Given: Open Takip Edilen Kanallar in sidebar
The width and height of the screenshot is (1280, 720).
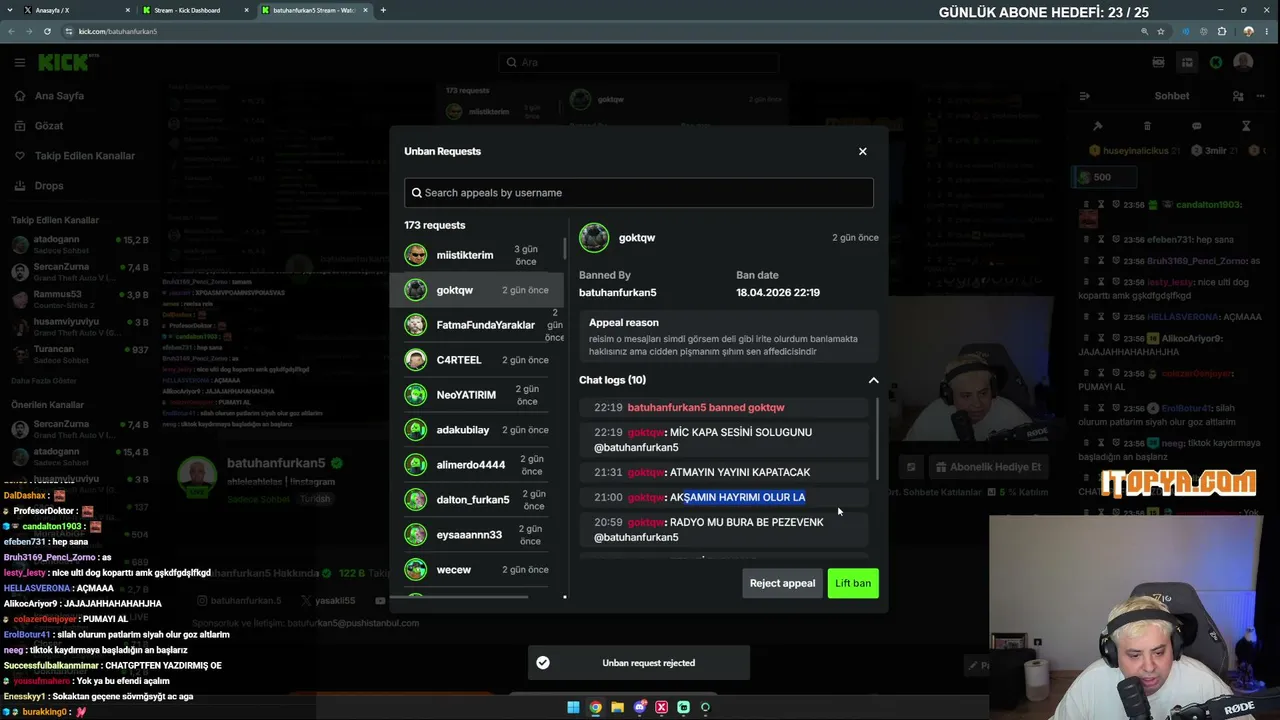Looking at the screenshot, I should pos(85,156).
